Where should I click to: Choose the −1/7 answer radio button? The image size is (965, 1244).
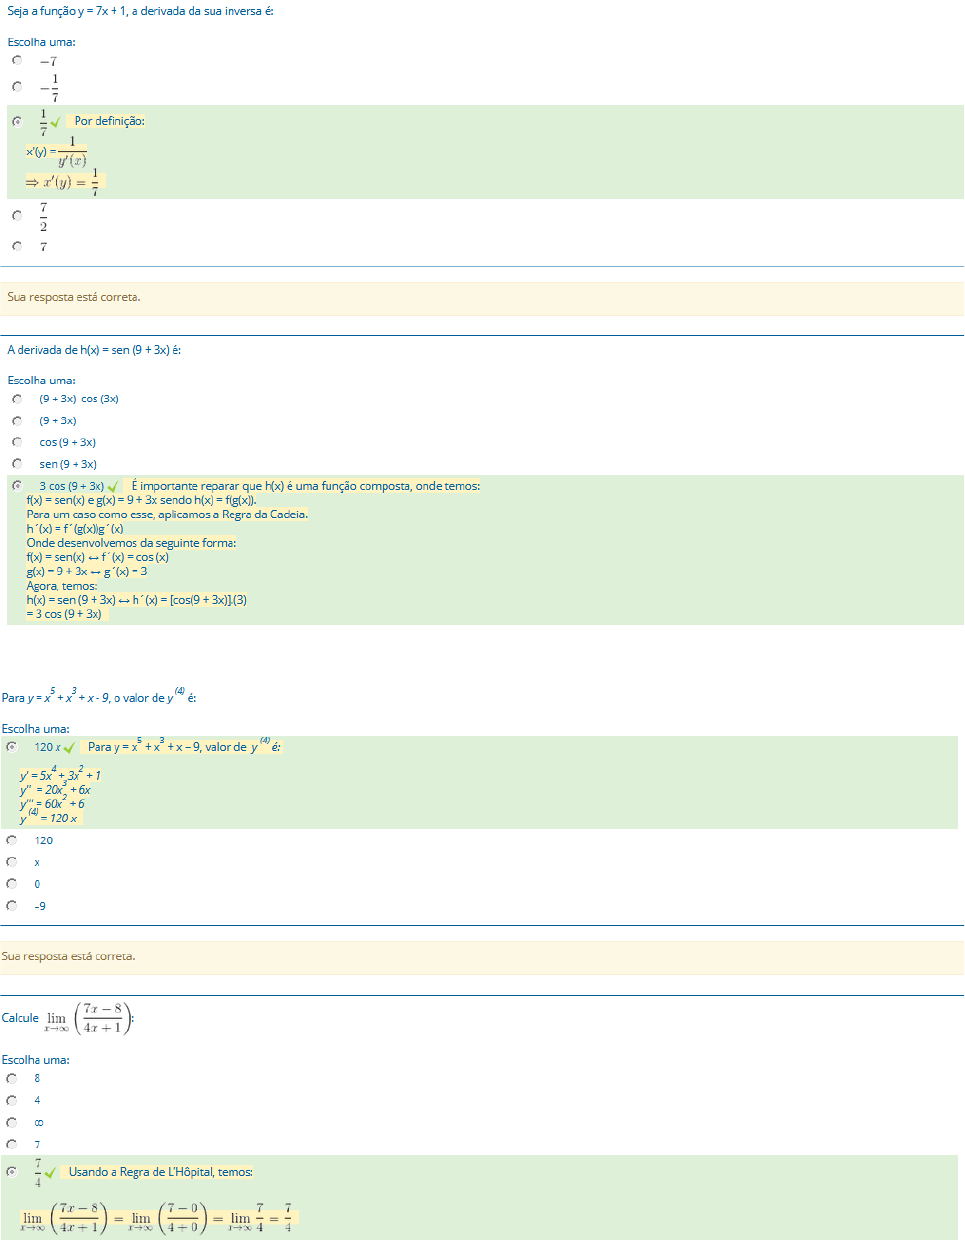[x=17, y=87]
